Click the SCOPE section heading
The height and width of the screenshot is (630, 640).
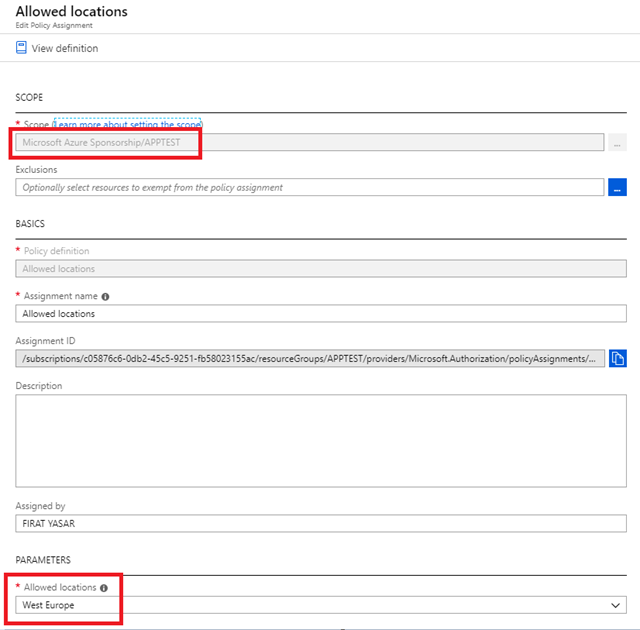[x=30, y=98]
